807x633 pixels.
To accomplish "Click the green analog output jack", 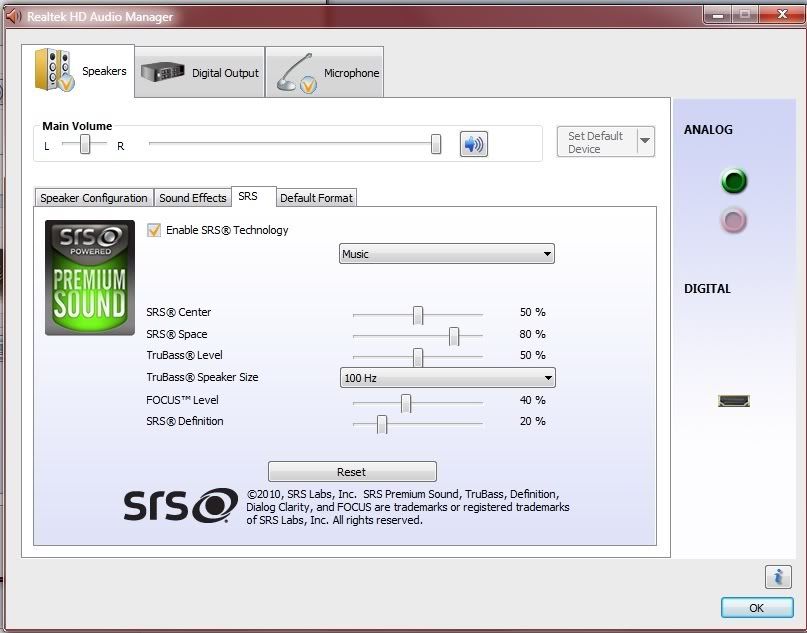I will 734,181.
